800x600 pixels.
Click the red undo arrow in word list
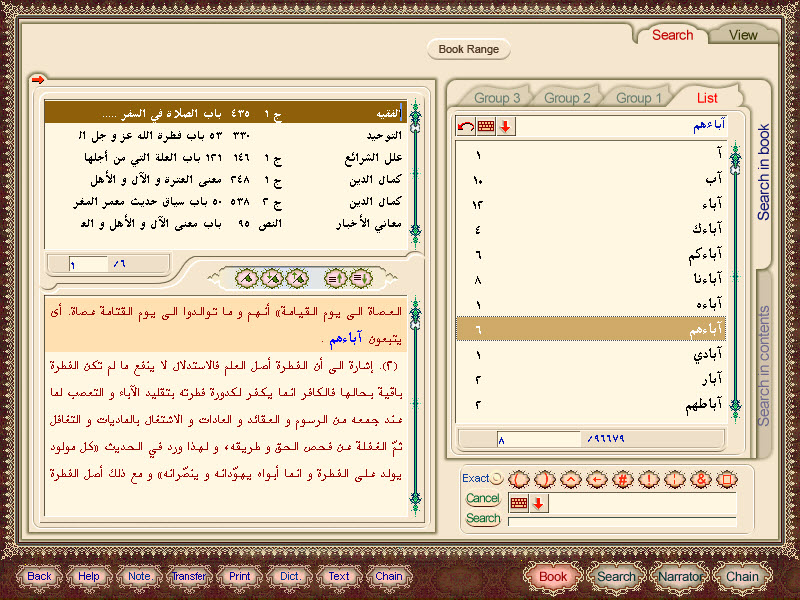pyautogui.click(x=466, y=126)
